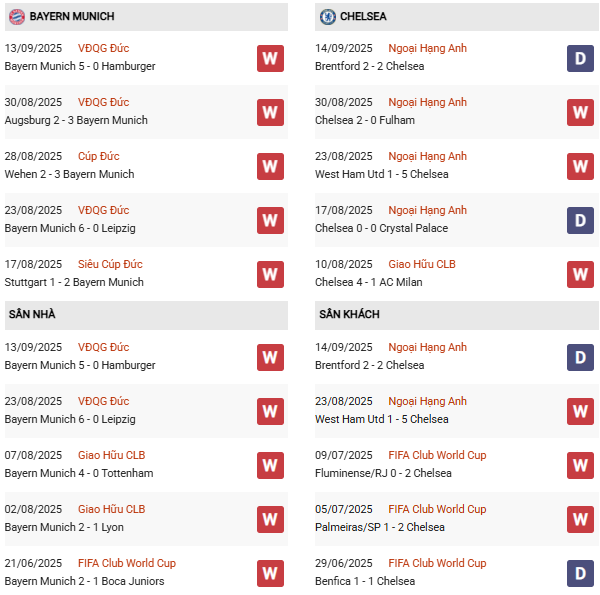
Task: Click the Chelsea club crest
Action: (327, 17)
